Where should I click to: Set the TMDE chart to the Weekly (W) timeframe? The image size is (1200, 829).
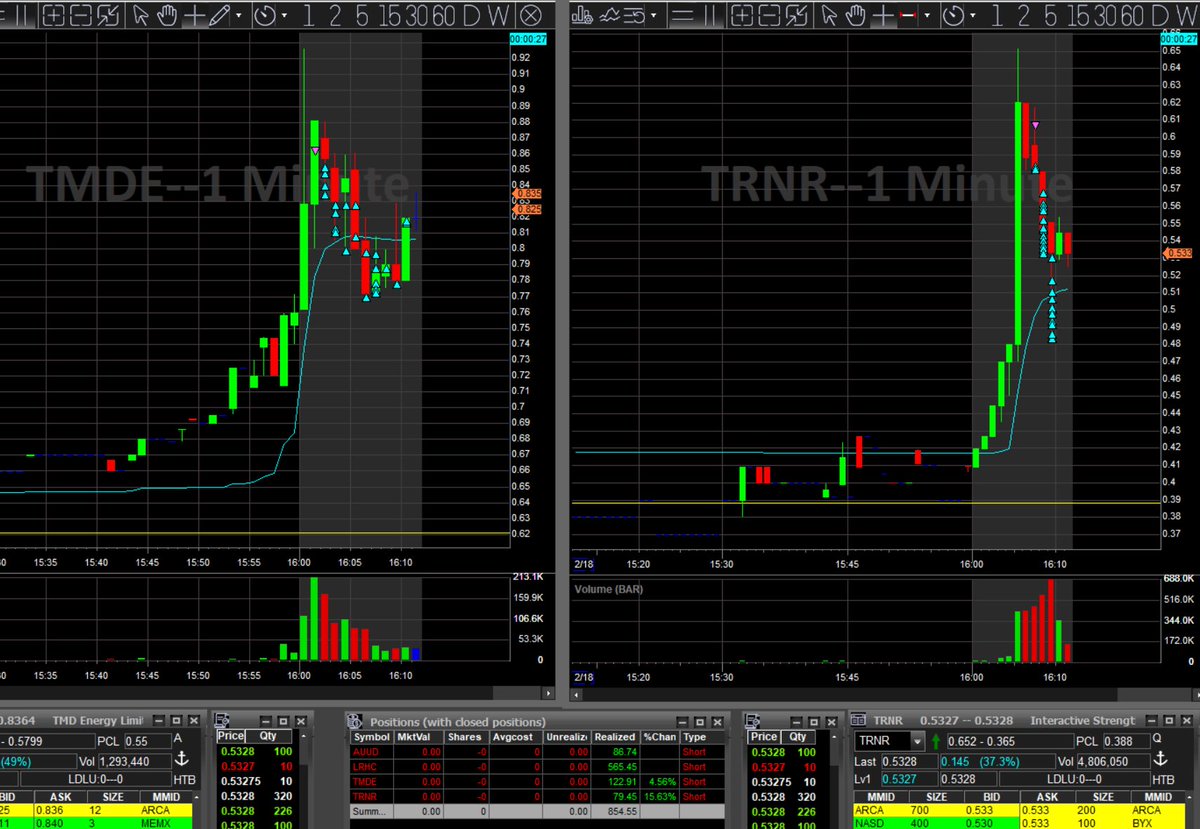point(498,16)
